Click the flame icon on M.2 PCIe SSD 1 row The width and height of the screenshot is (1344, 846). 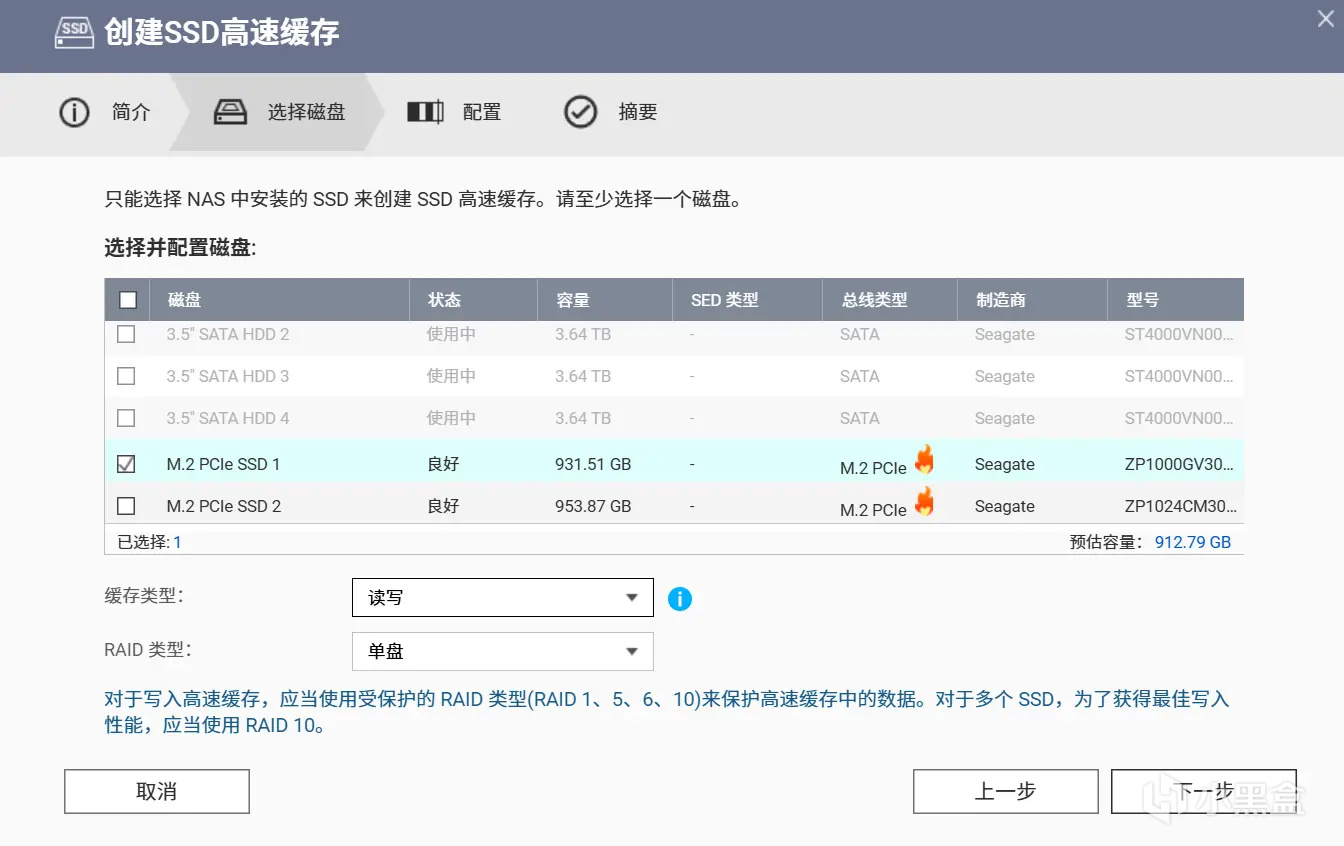pos(925,461)
